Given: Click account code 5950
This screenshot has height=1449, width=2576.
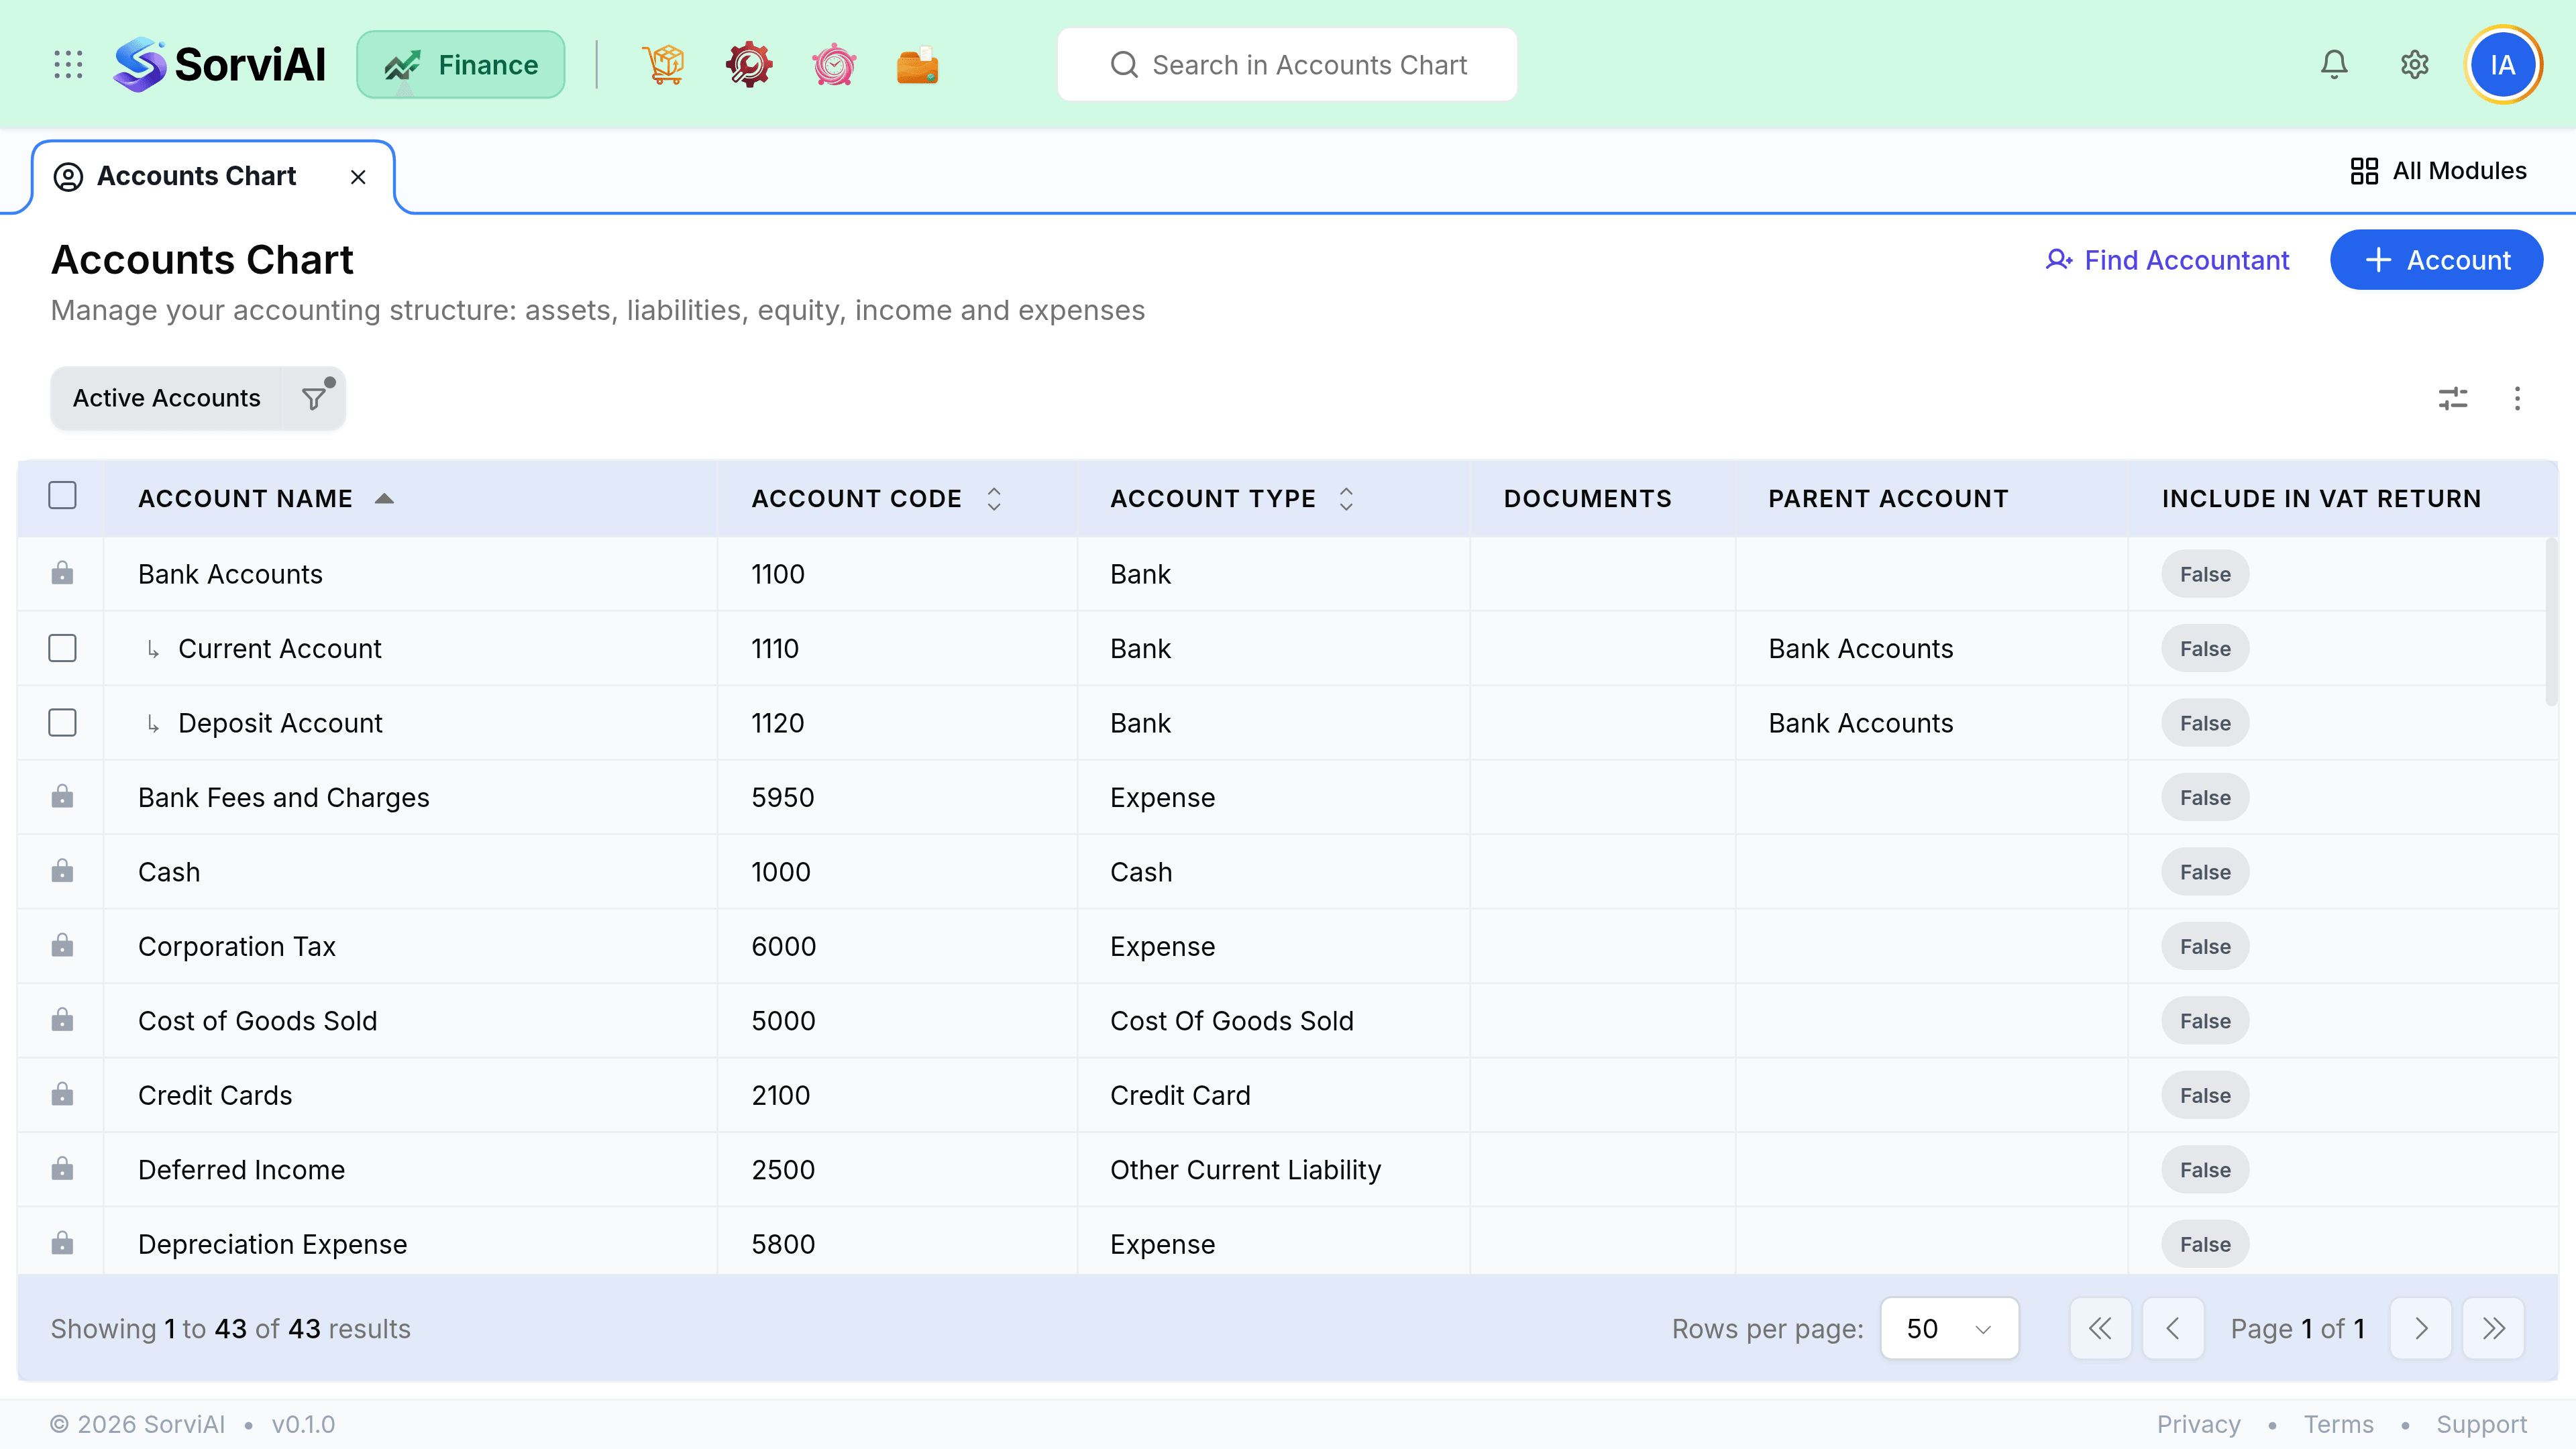Looking at the screenshot, I should click(782, 797).
